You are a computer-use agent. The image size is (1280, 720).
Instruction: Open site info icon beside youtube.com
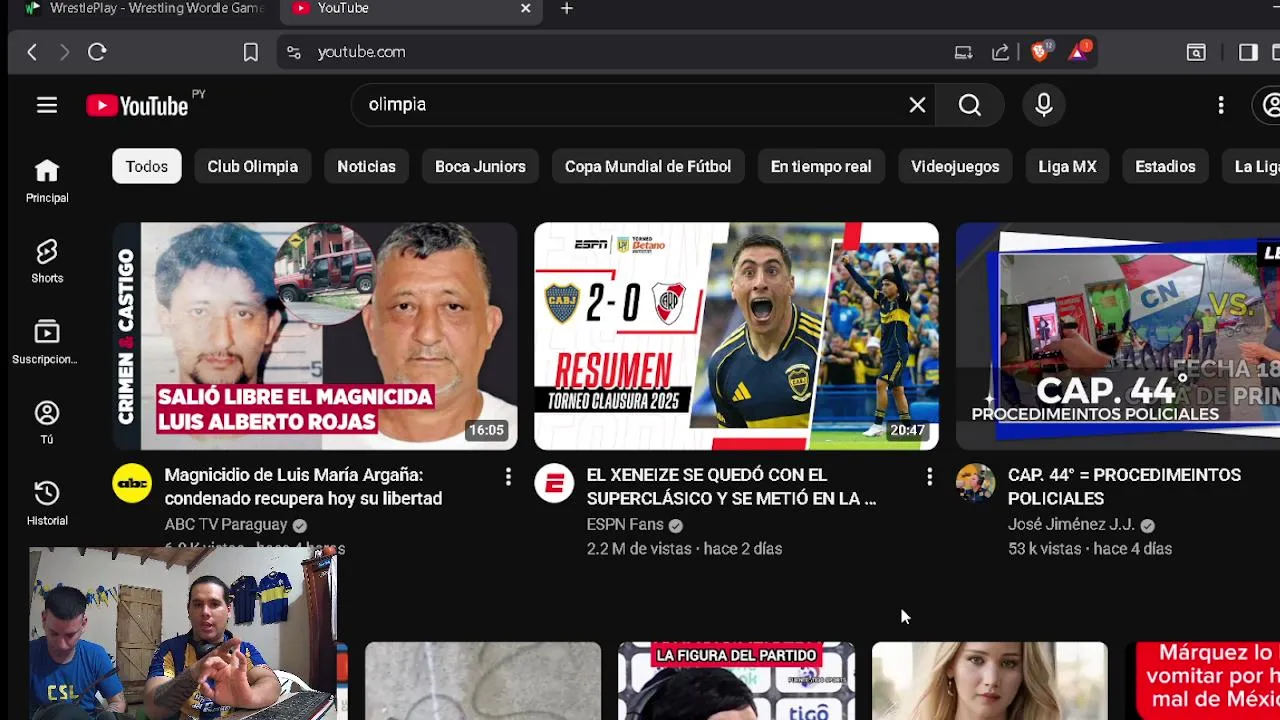293,52
